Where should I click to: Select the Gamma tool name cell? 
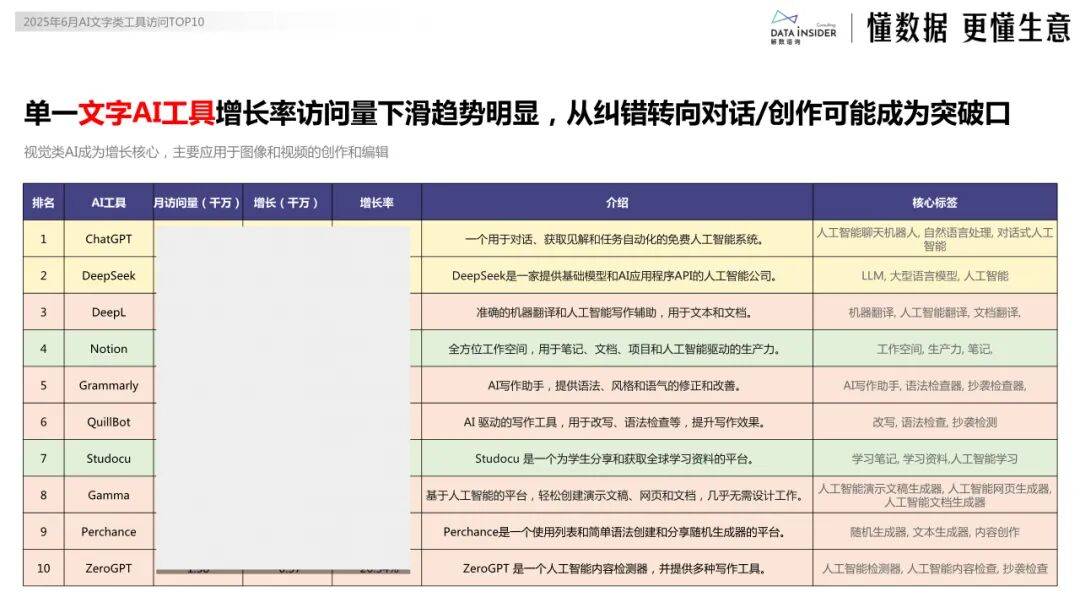coord(109,494)
